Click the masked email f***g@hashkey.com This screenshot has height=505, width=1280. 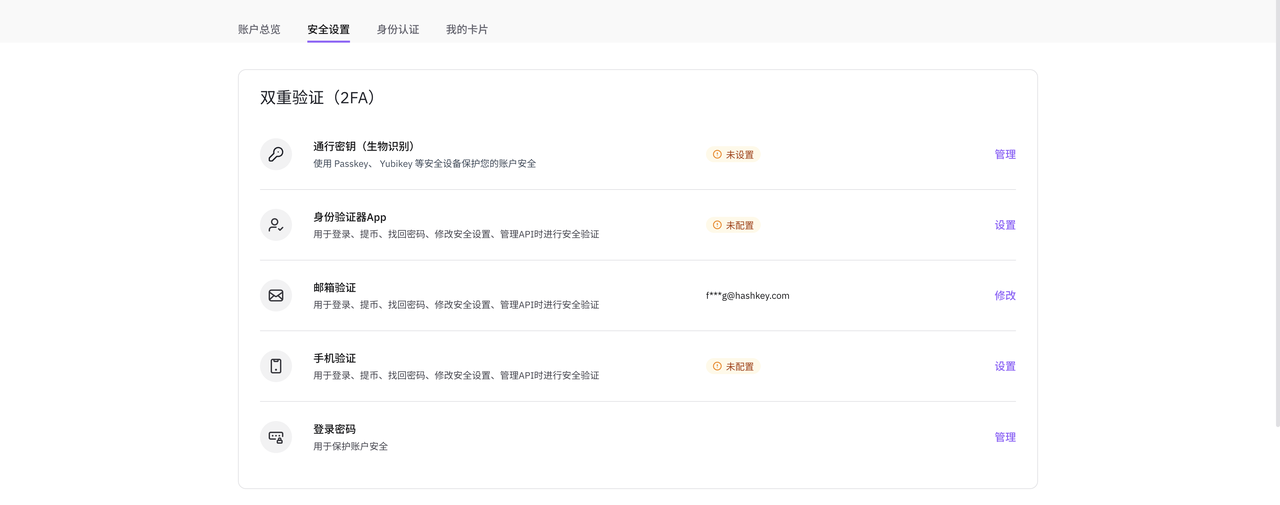pos(747,296)
